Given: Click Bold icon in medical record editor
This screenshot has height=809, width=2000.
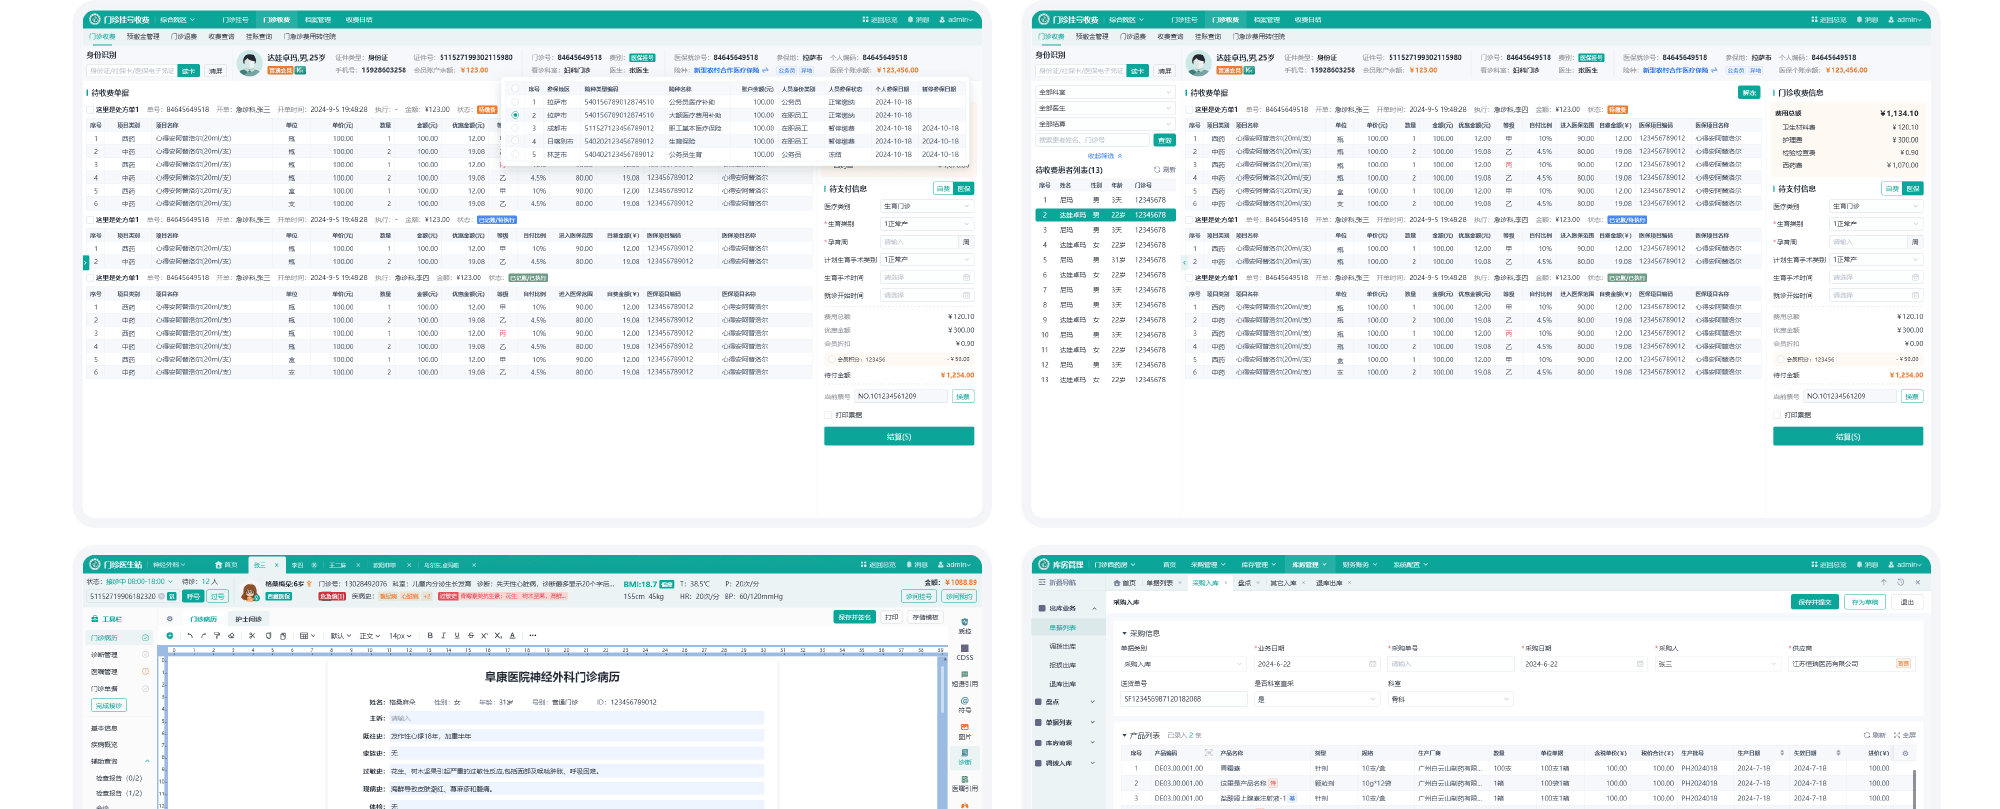Looking at the screenshot, I should click(430, 636).
